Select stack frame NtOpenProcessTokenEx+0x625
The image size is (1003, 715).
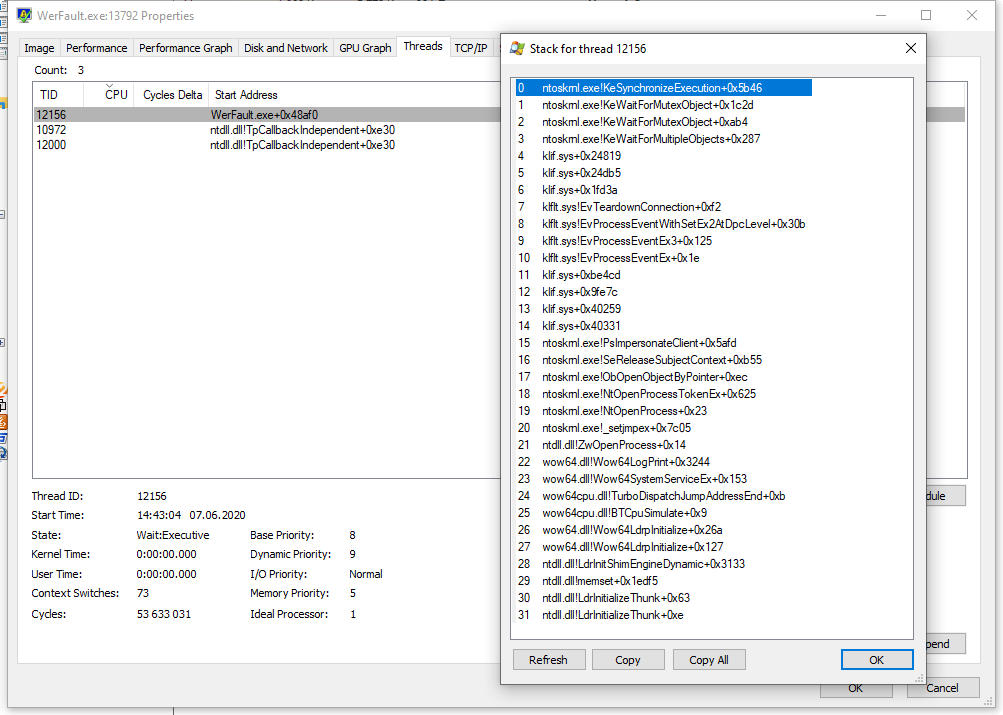664,394
